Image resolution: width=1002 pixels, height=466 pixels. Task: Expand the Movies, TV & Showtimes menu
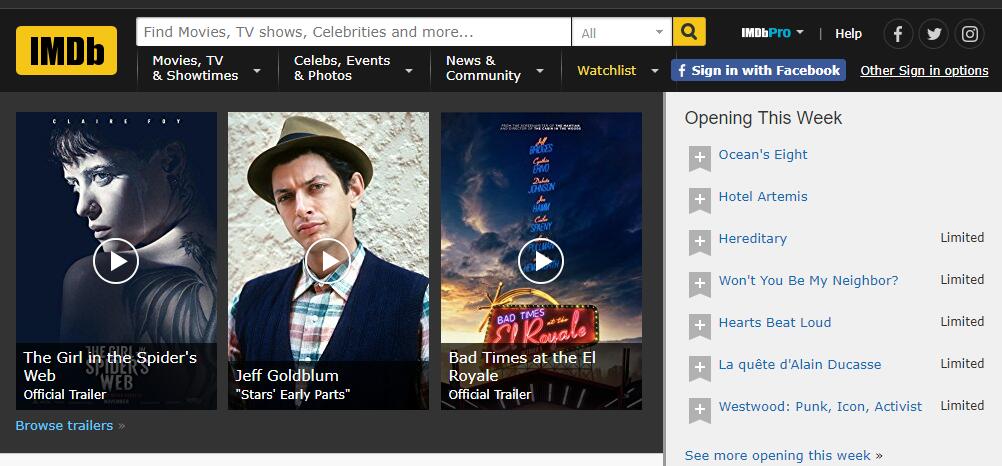coord(206,68)
